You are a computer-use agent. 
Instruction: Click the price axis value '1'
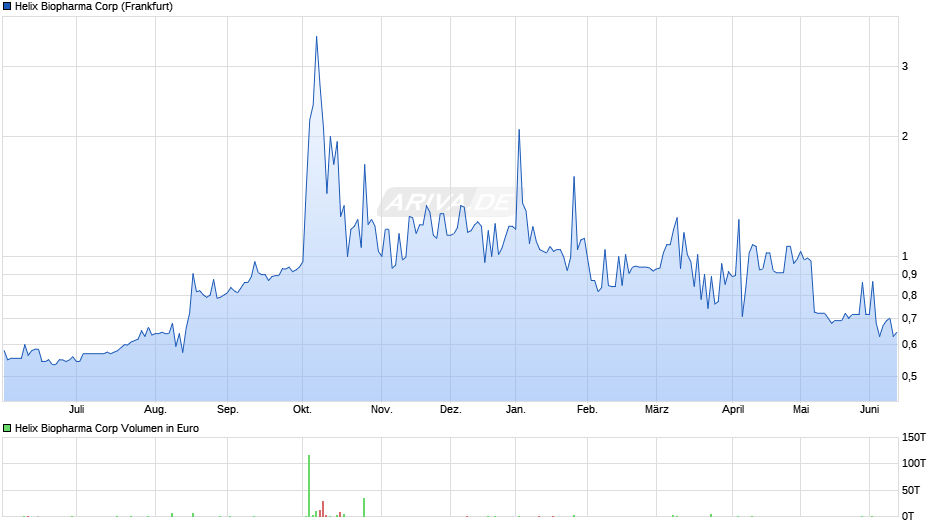[905, 257]
